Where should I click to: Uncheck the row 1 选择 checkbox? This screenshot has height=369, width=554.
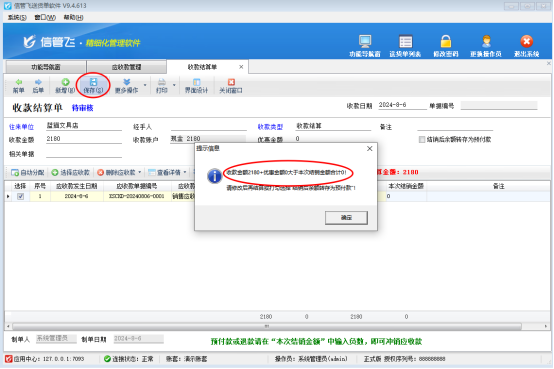click(x=20, y=197)
